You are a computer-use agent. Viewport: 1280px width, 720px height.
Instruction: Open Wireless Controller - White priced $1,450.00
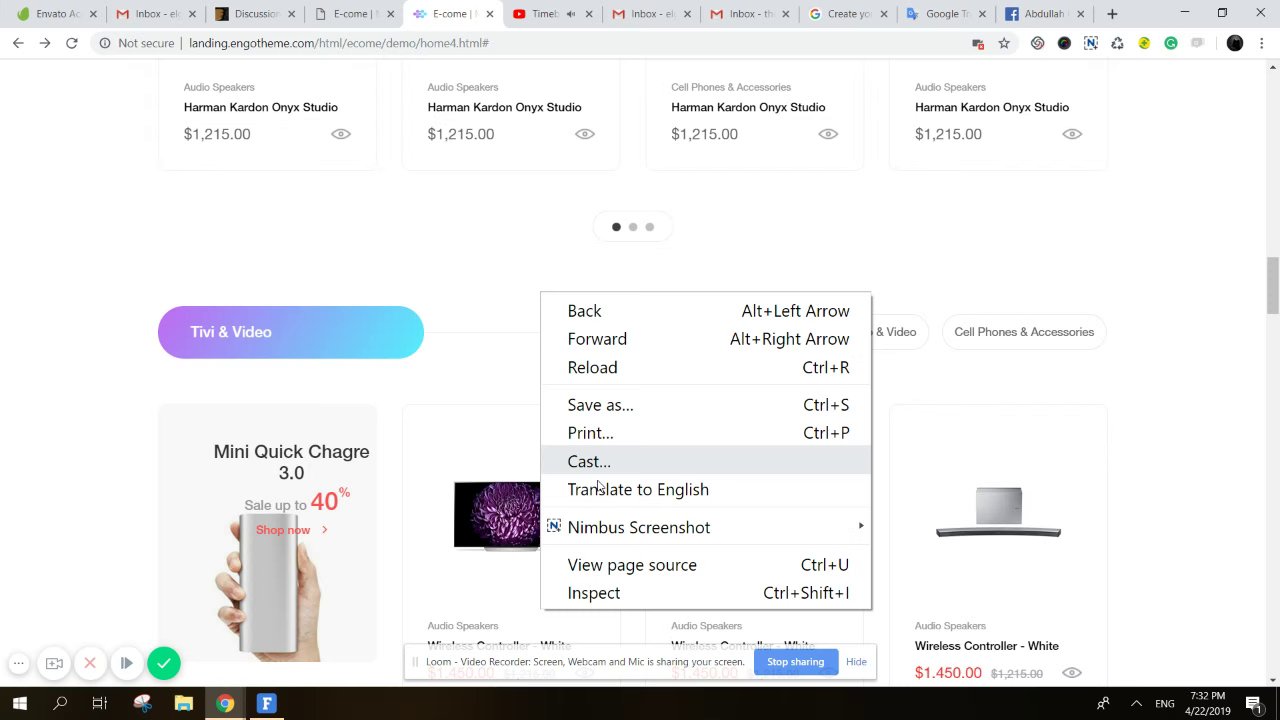987,646
